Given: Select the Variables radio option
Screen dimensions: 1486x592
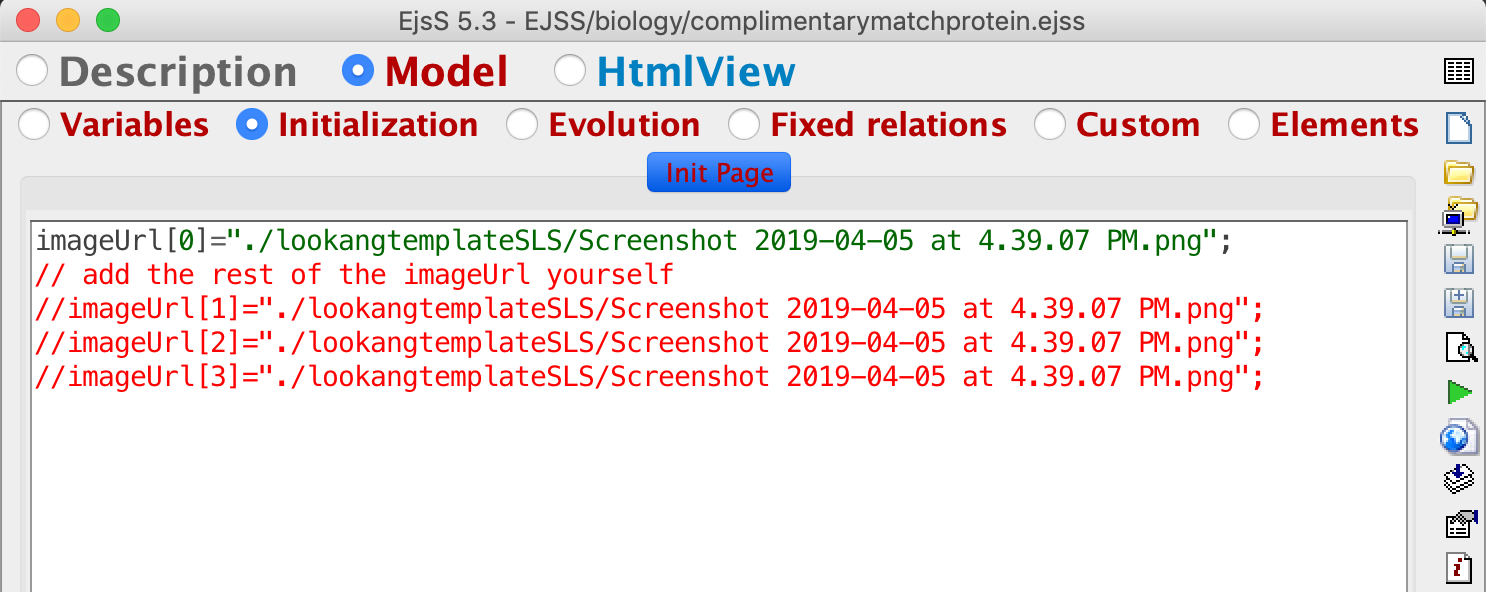Looking at the screenshot, I should (x=35, y=125).
